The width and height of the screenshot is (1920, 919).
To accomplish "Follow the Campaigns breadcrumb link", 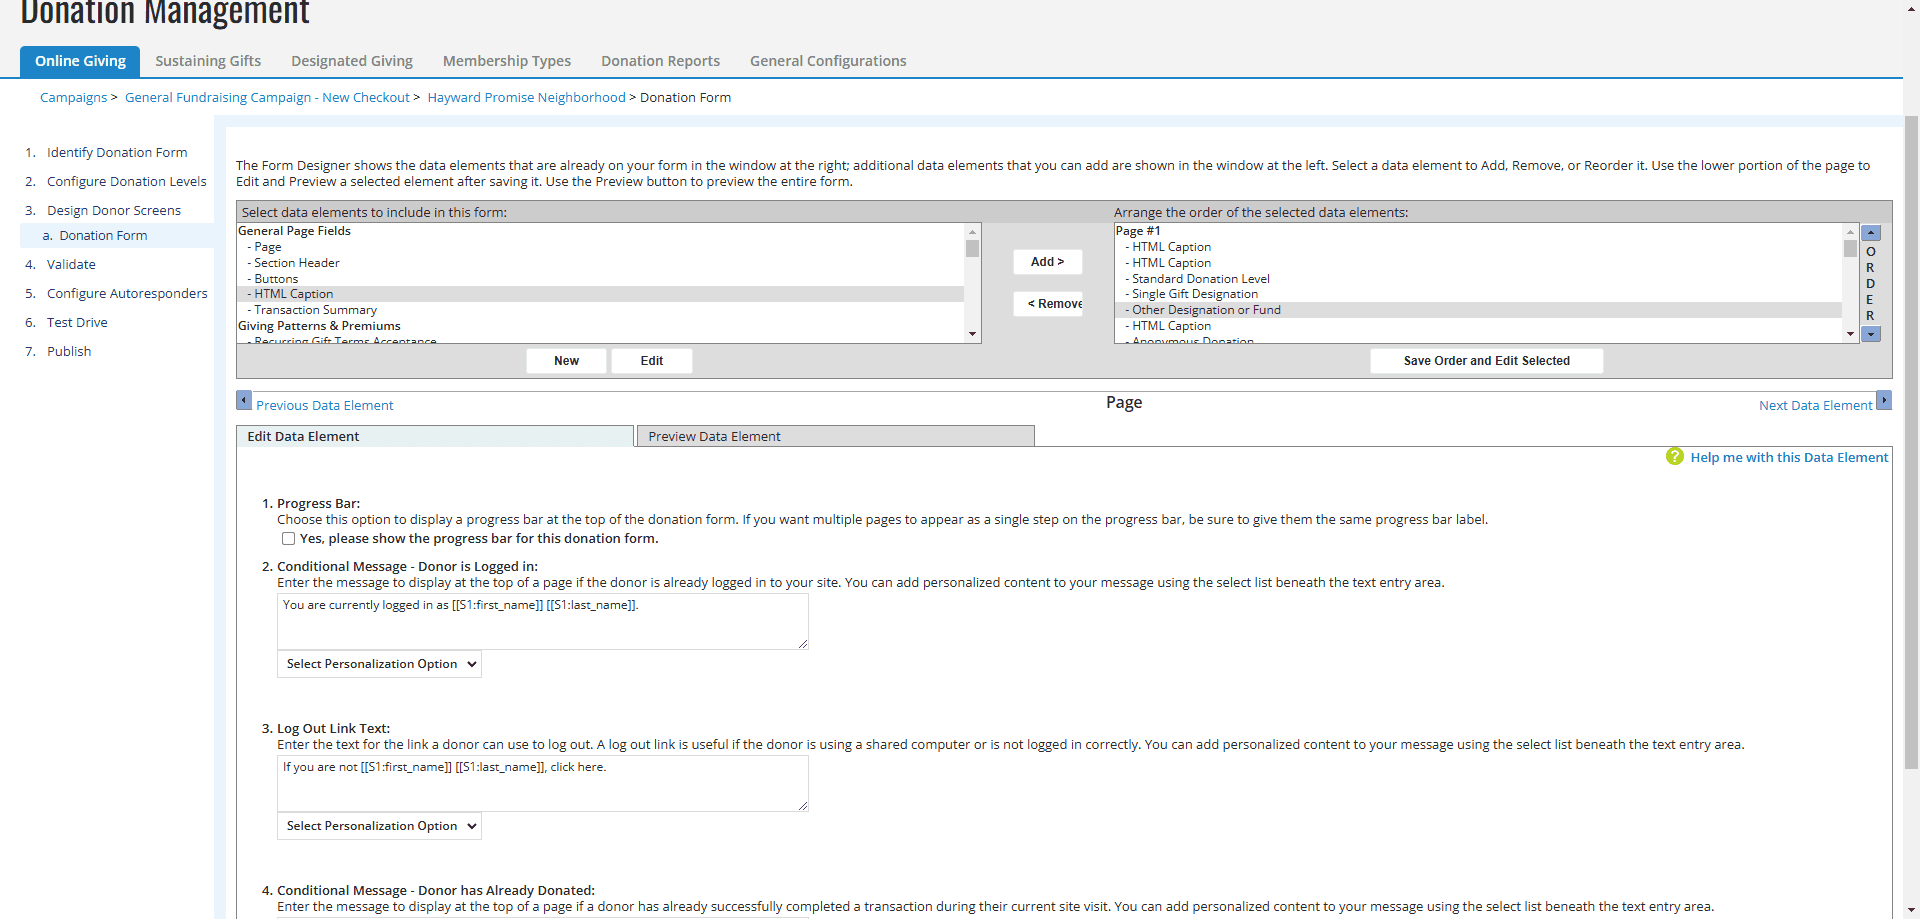I will (73, 97).
